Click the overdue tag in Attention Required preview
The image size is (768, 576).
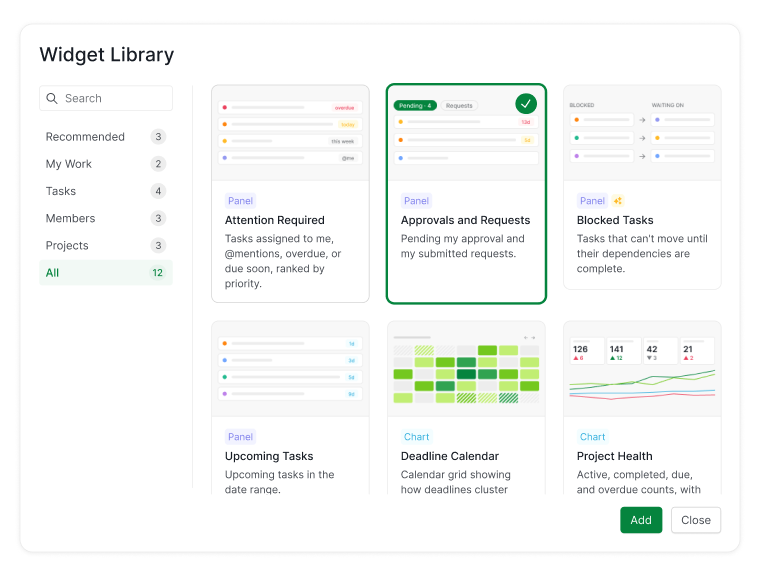coord(344,108)
